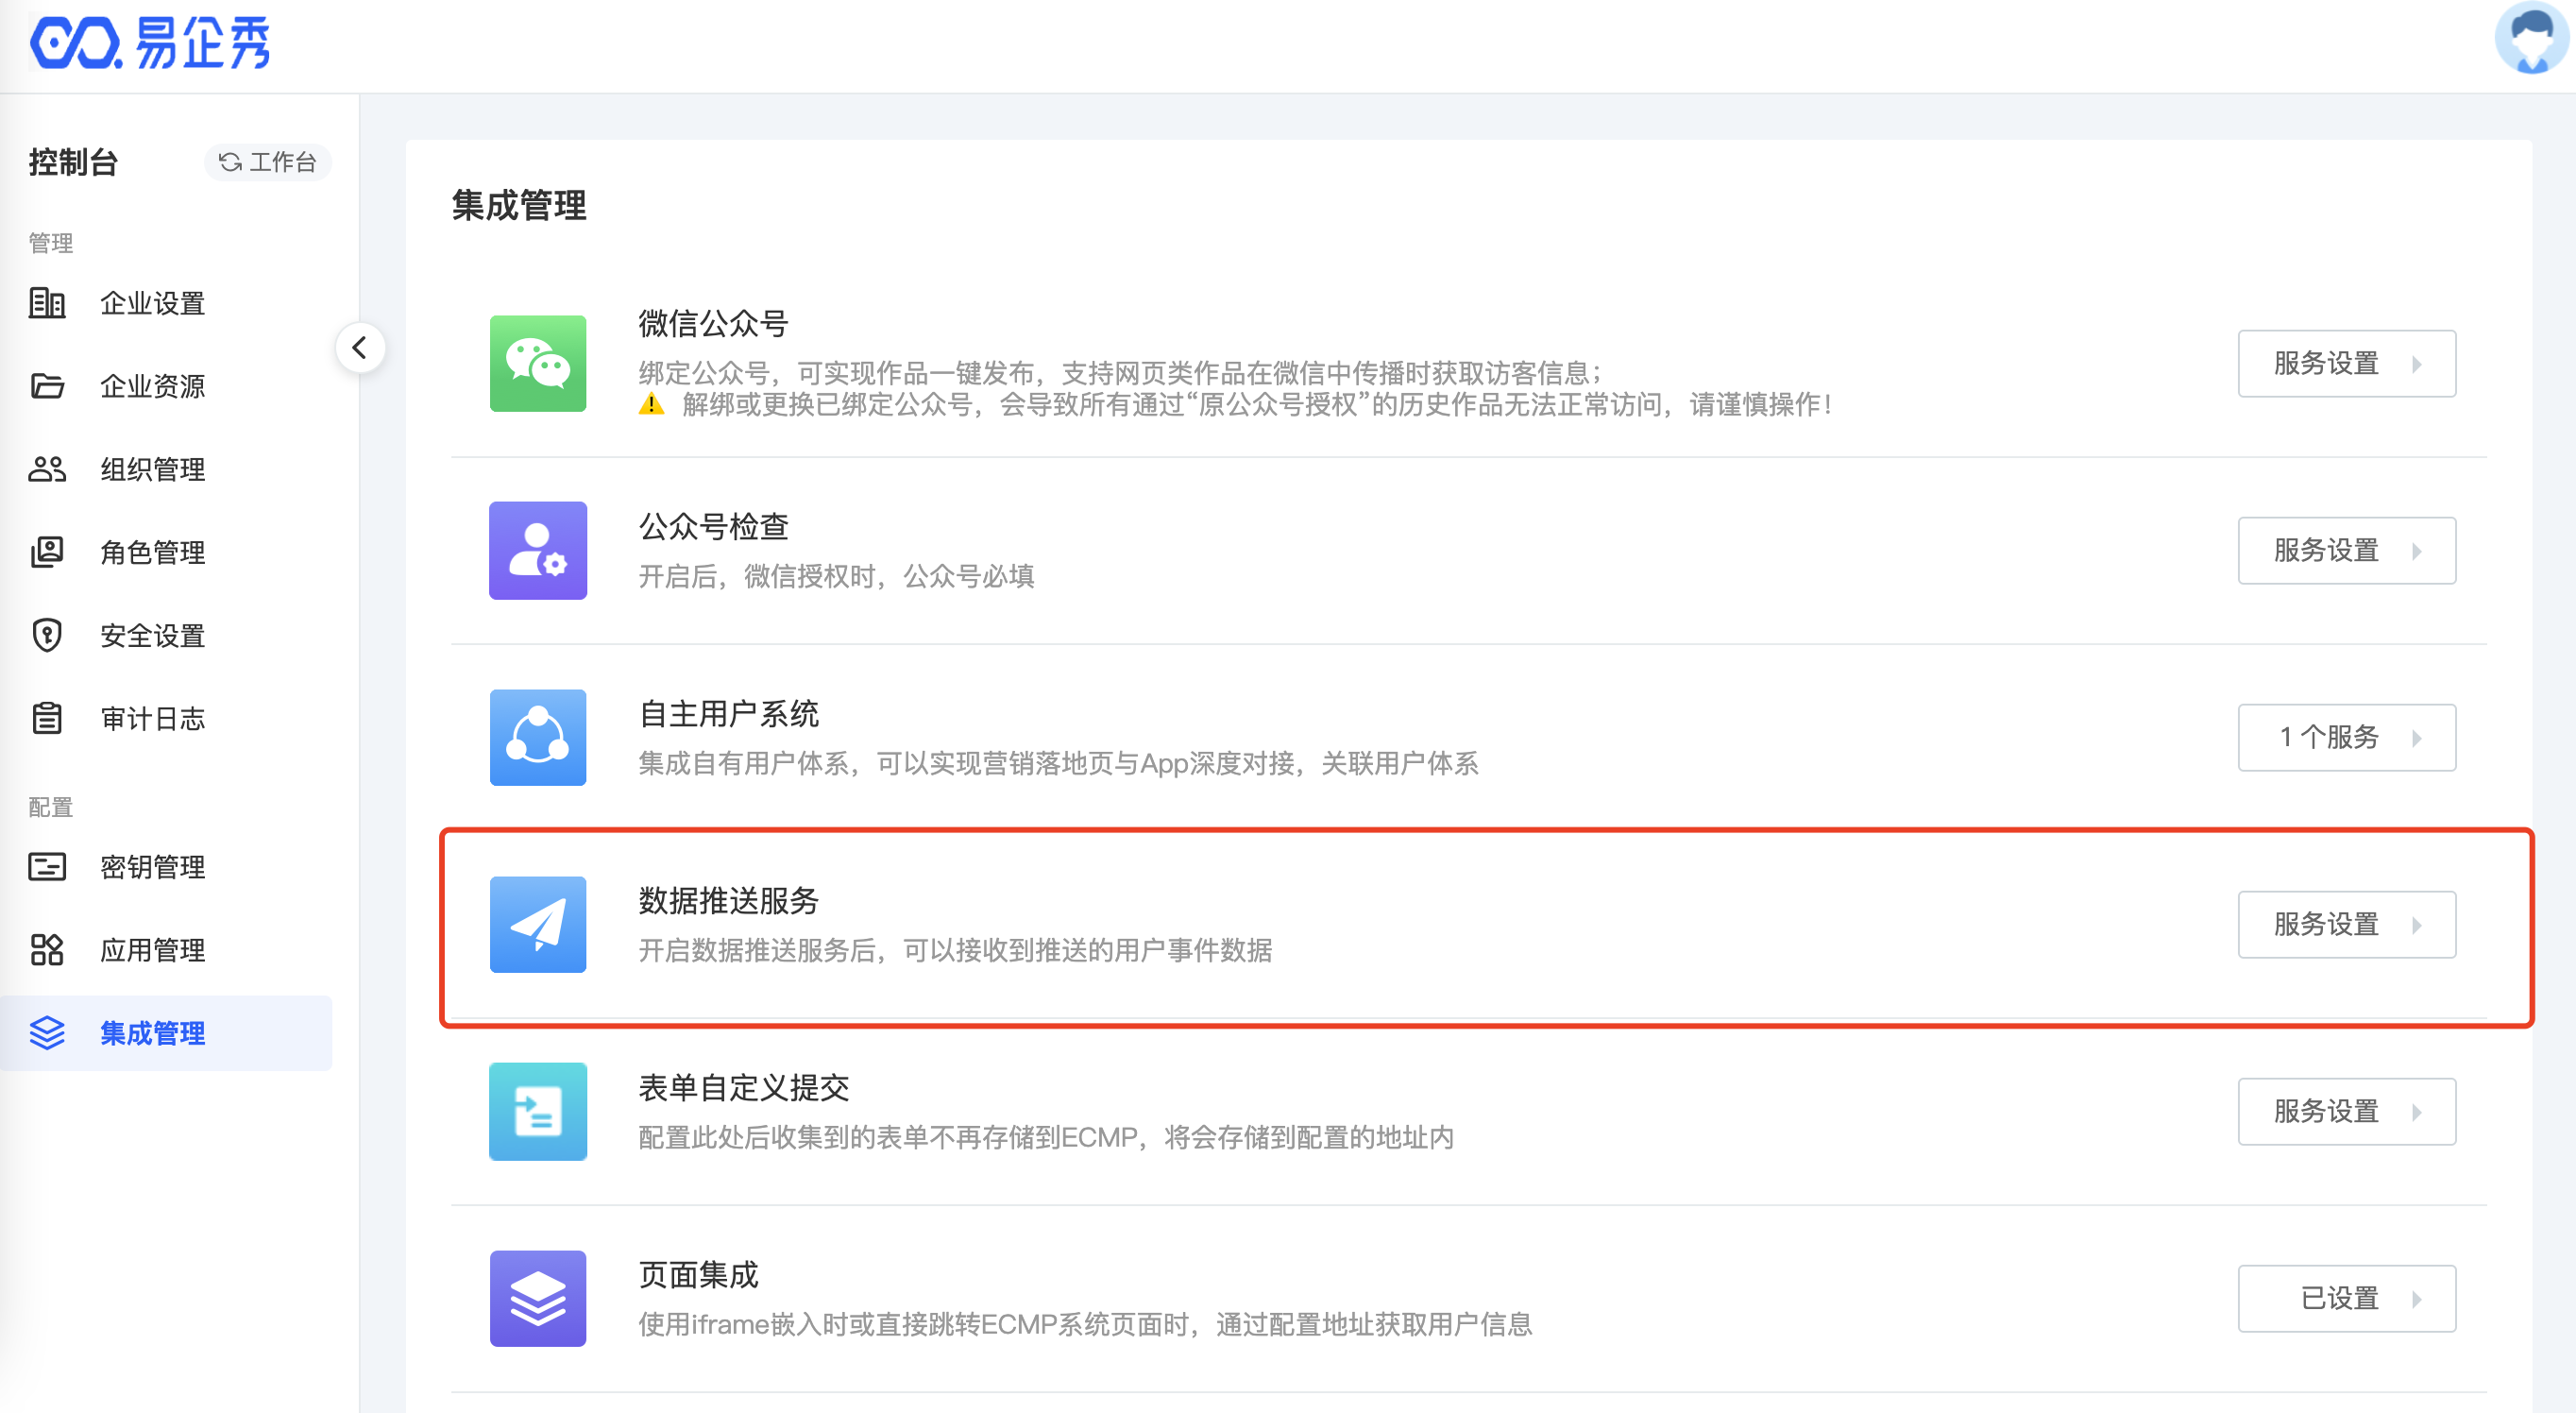Click the 页面集成 layers icon

pyautogui.click(x=538, y=1298)
